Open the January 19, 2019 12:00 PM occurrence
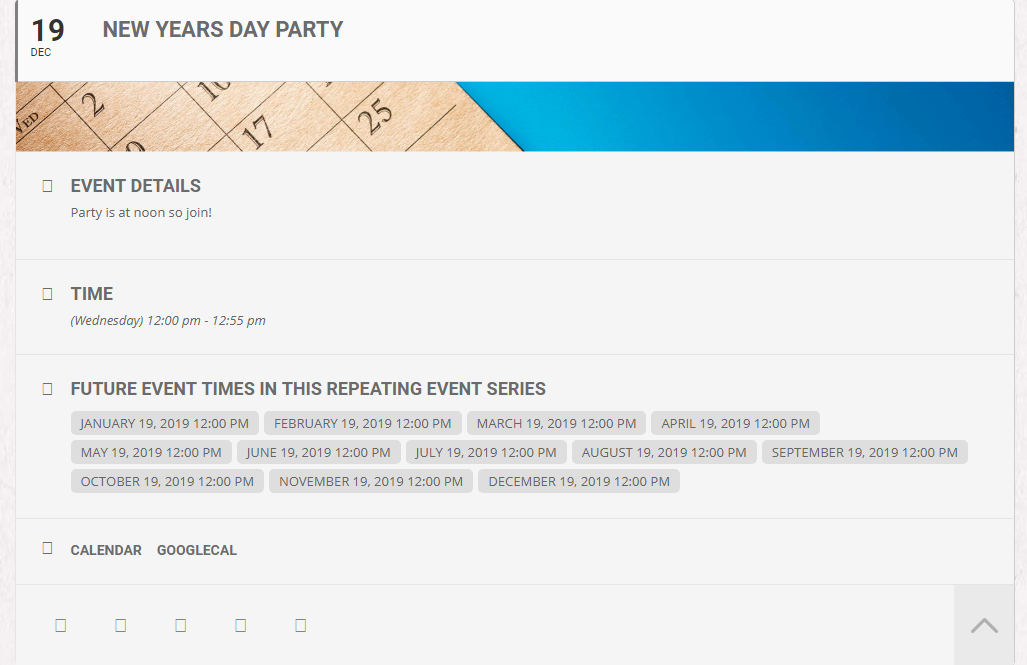 click(165, 423)
